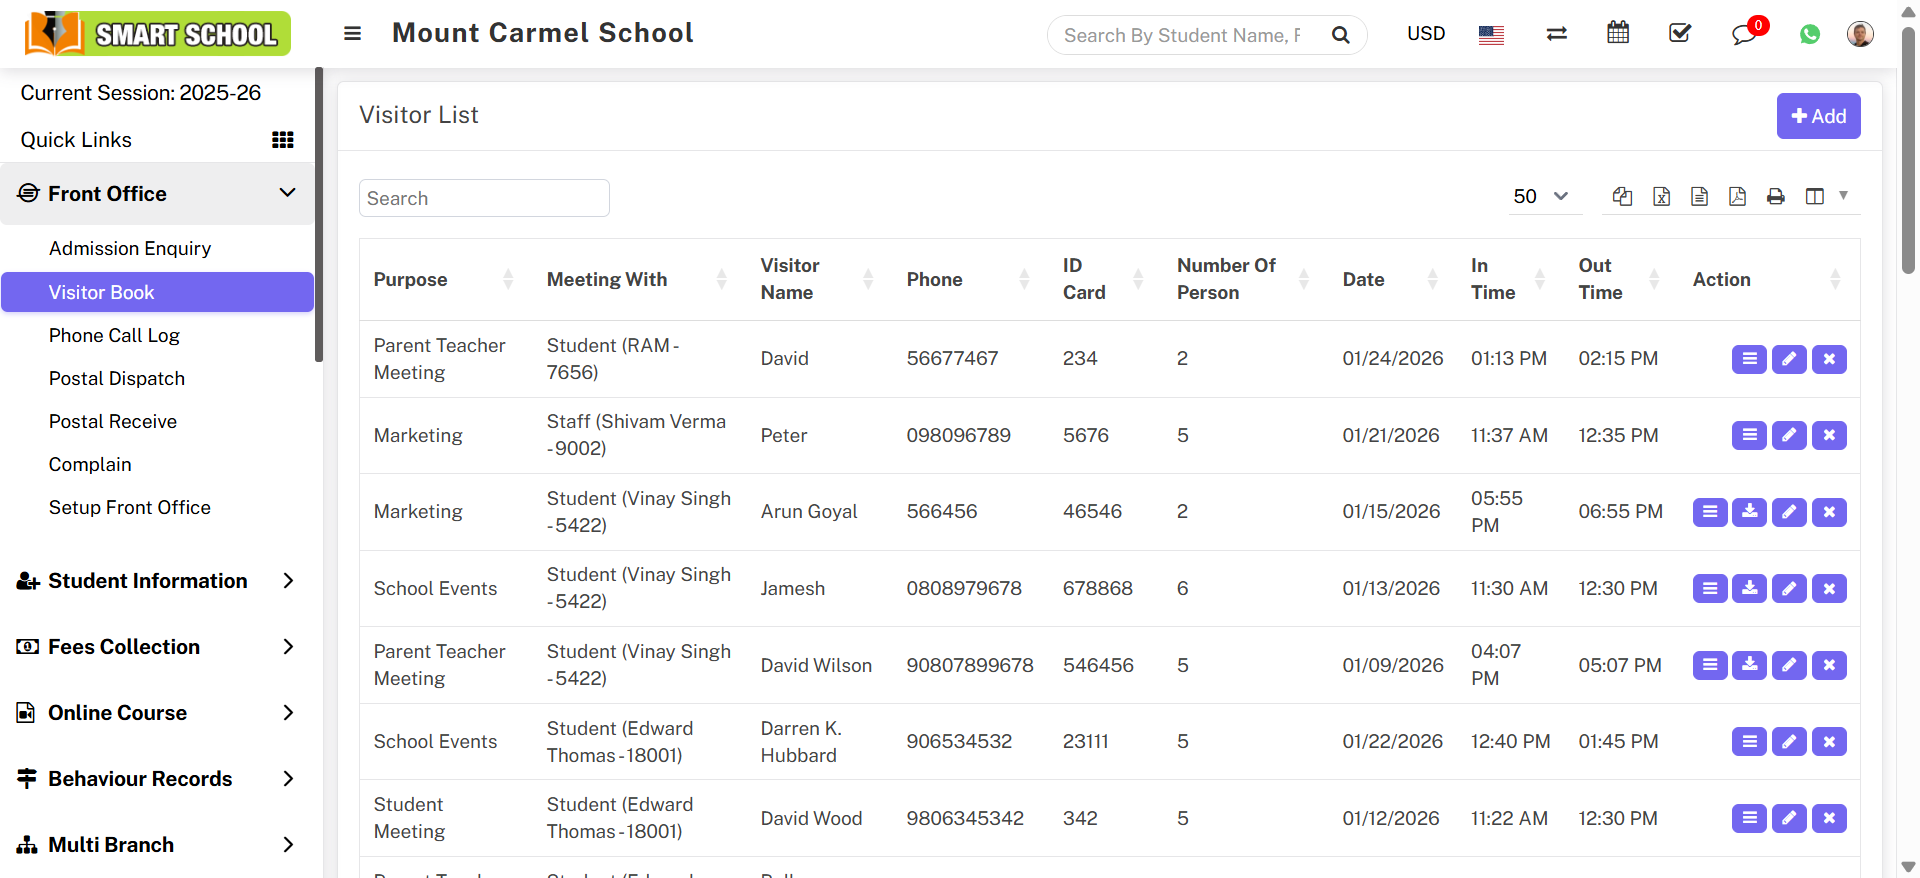Delete Peter's visitor record
This screenshot has width=1920, height=878.
[1828, 435]
